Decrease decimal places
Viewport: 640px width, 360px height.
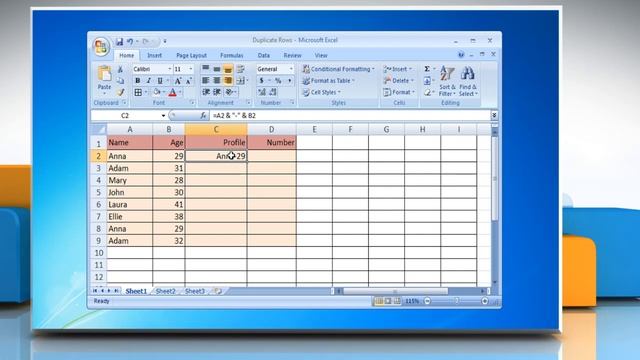(273, 92)
